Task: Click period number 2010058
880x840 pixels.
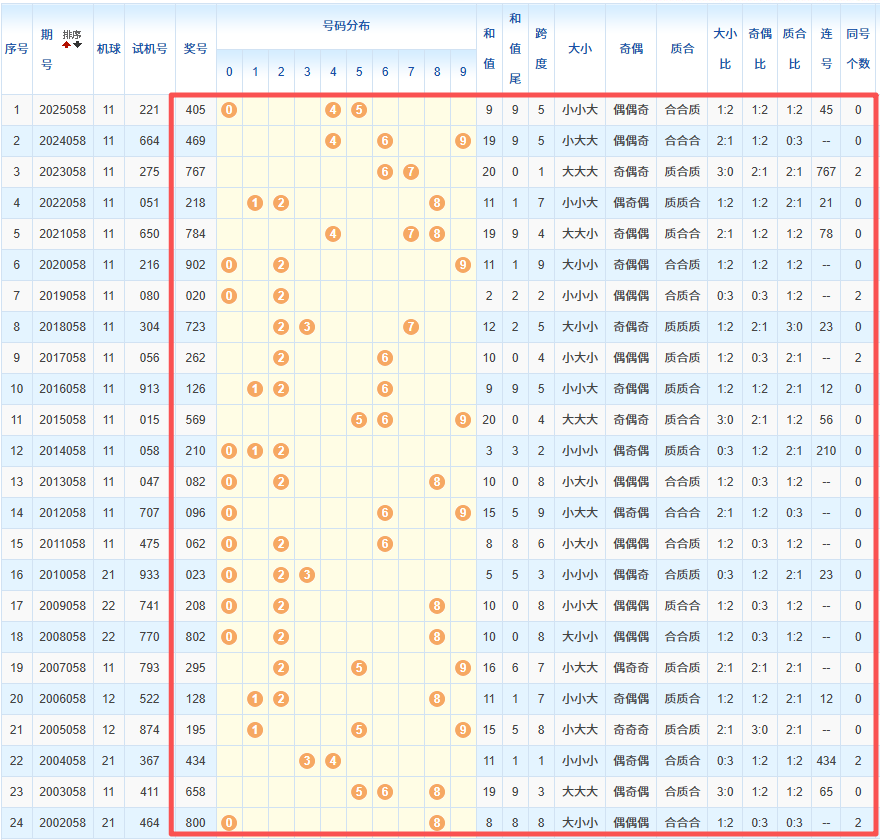Action: tap(62, 575)
